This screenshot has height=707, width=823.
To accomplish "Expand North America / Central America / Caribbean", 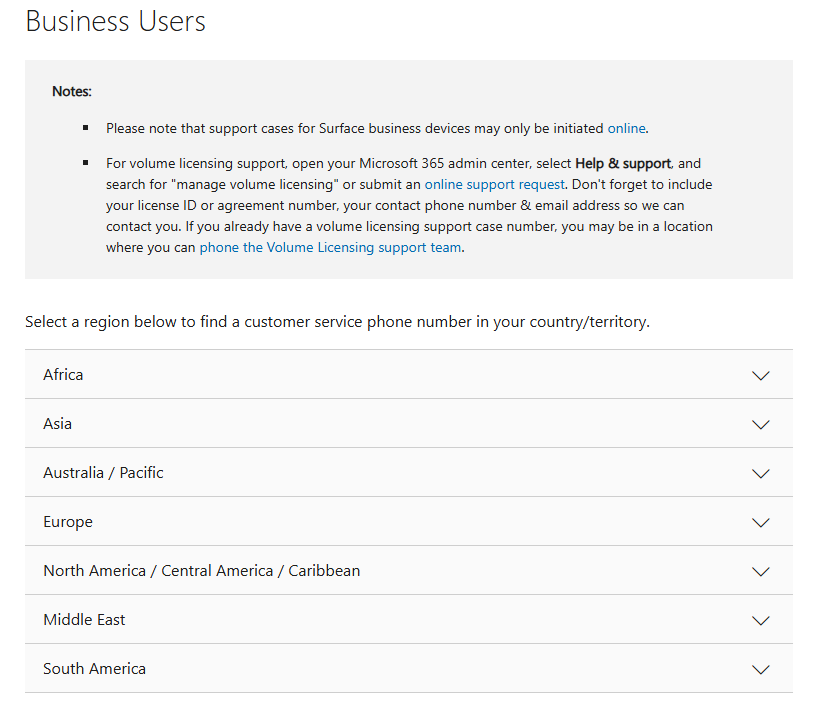I will 201,571.
